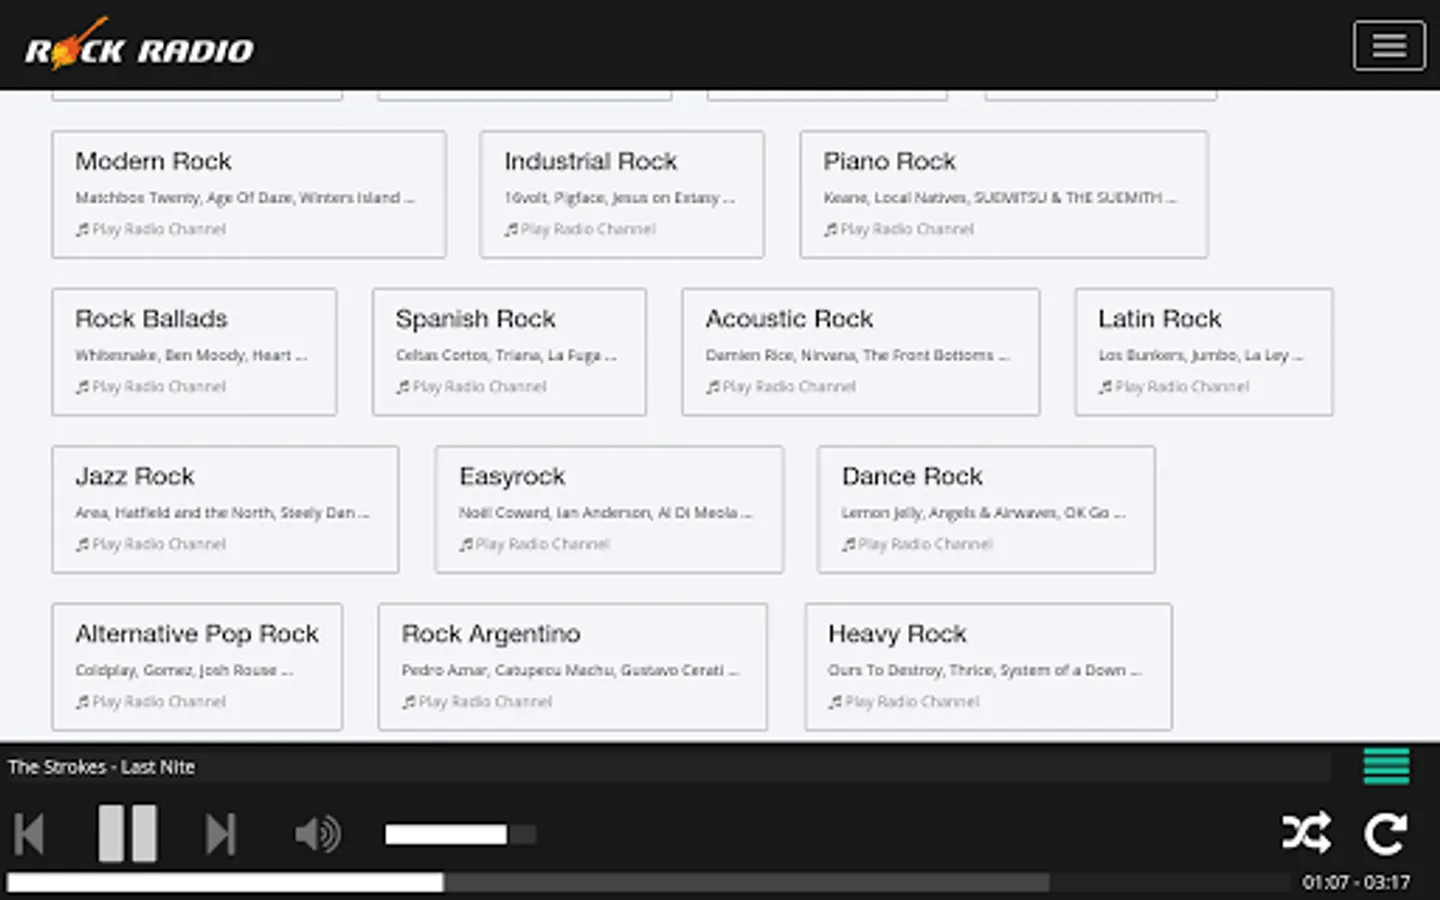Choose the Latin Rock channel title
Viewport: 1440px width, 900px height.
coord(1159,319)
